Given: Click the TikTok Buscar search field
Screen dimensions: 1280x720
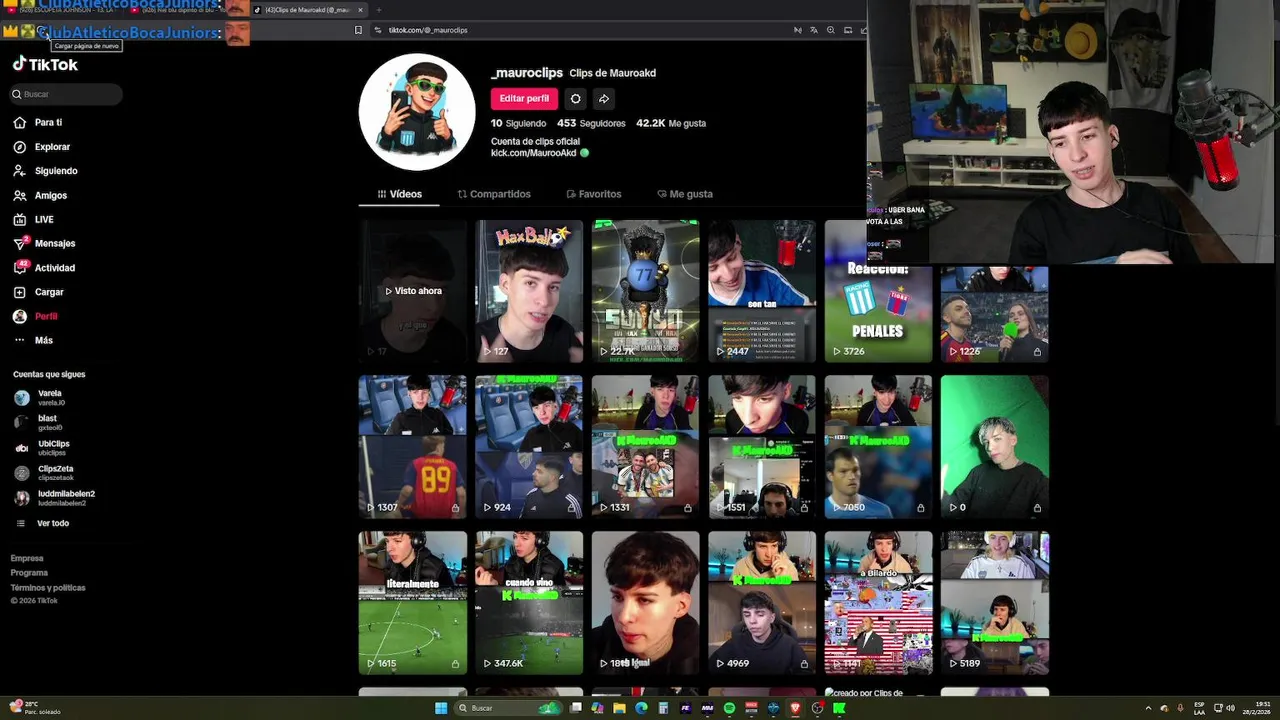Looking at the screenshot, I should click(66, 94).
